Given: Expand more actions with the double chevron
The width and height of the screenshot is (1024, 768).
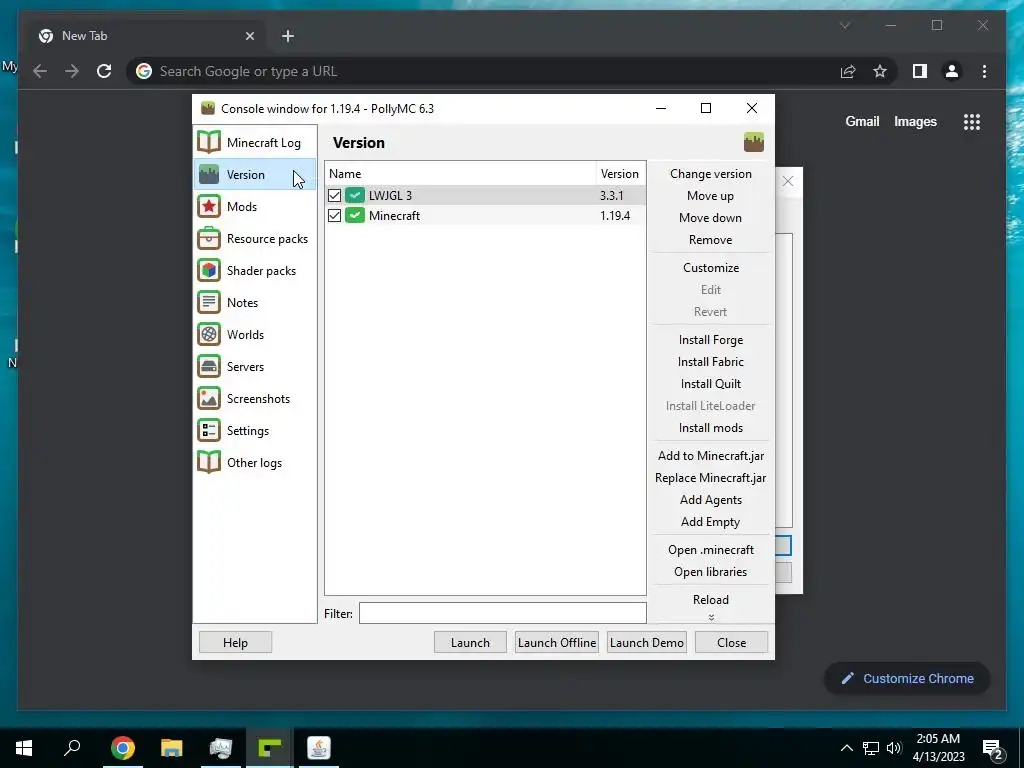Looking at the screenshot, I should click(711, 617).
